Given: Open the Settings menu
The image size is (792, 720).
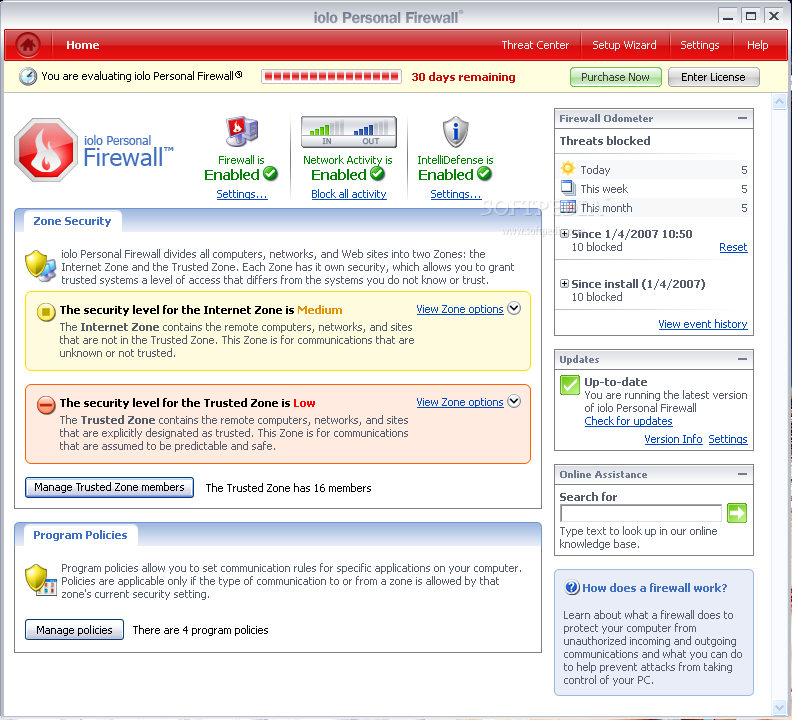Looking at the screenshot, I should [x=700, y=45].
